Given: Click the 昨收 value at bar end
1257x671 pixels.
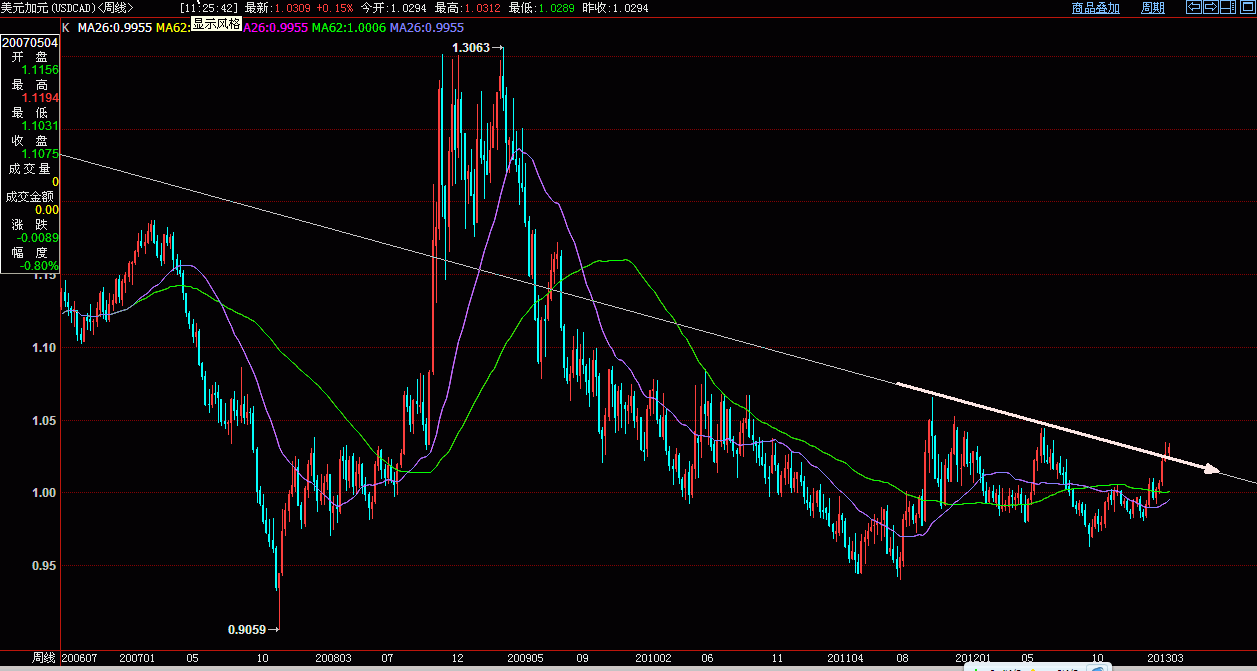Looking at the screenshot, I should coord(630,7).
